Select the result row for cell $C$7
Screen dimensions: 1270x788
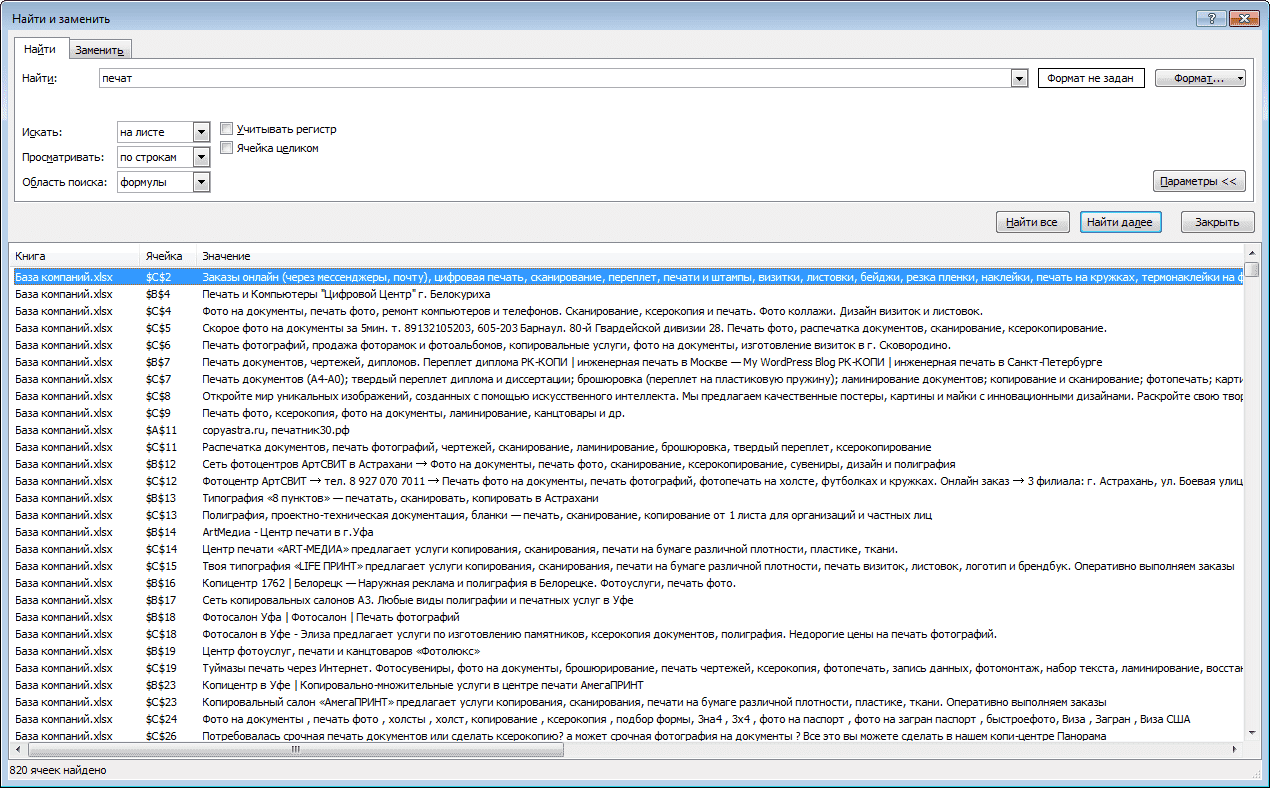coord(626,379)
